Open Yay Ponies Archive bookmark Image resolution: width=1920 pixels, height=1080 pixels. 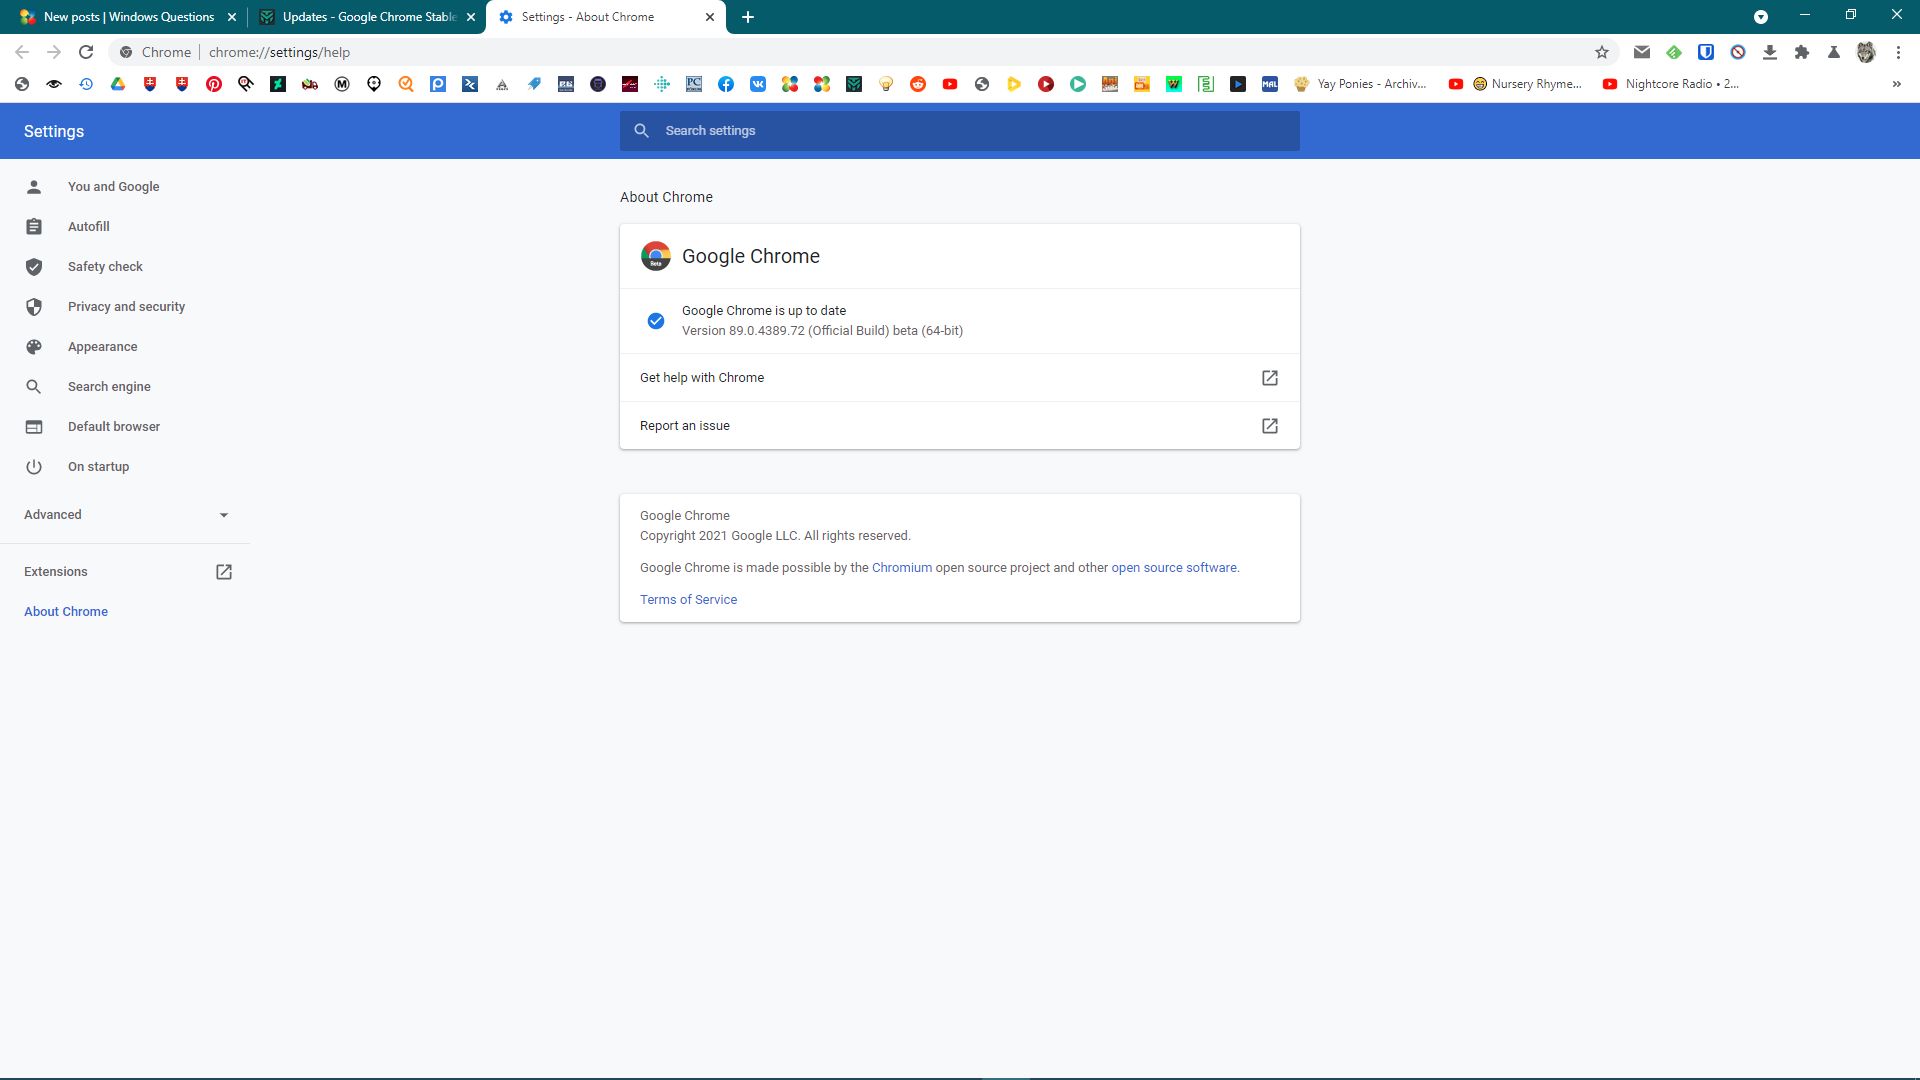[1361, 84]
